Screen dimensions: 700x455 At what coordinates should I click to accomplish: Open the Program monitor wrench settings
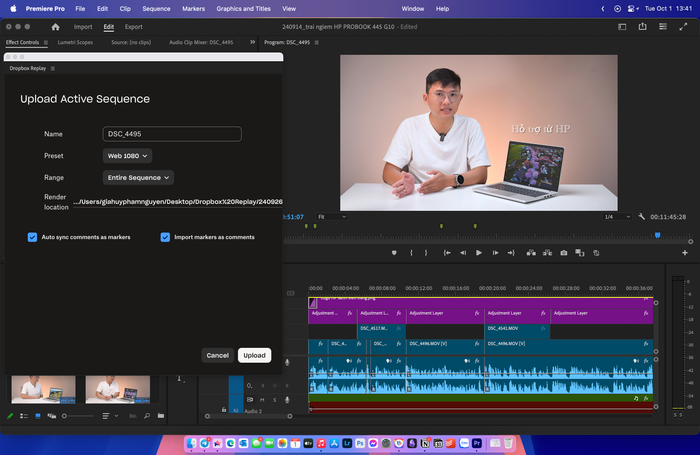(642, 216)
